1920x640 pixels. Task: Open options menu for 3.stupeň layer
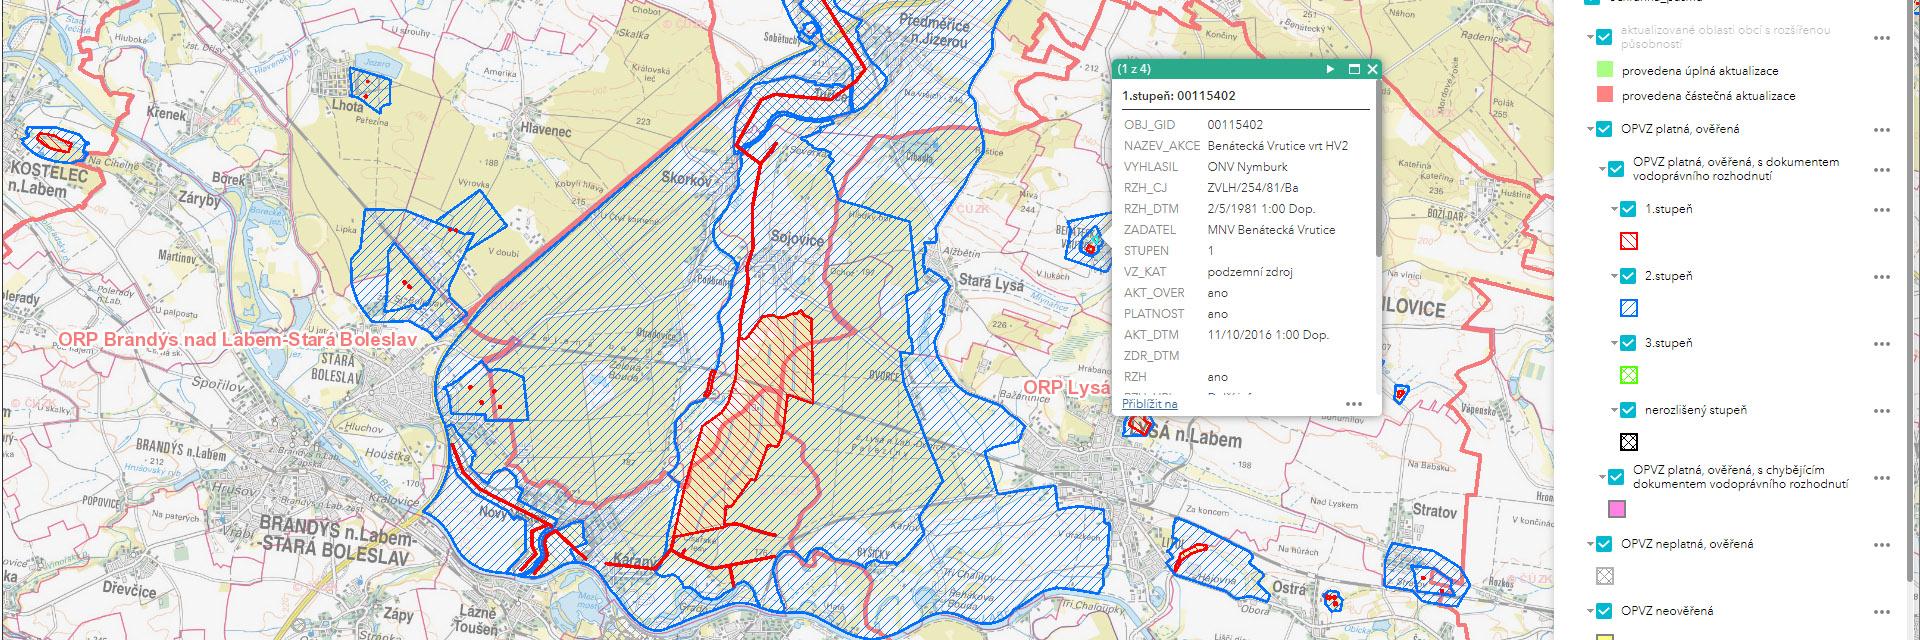(x=1882, y=344)
